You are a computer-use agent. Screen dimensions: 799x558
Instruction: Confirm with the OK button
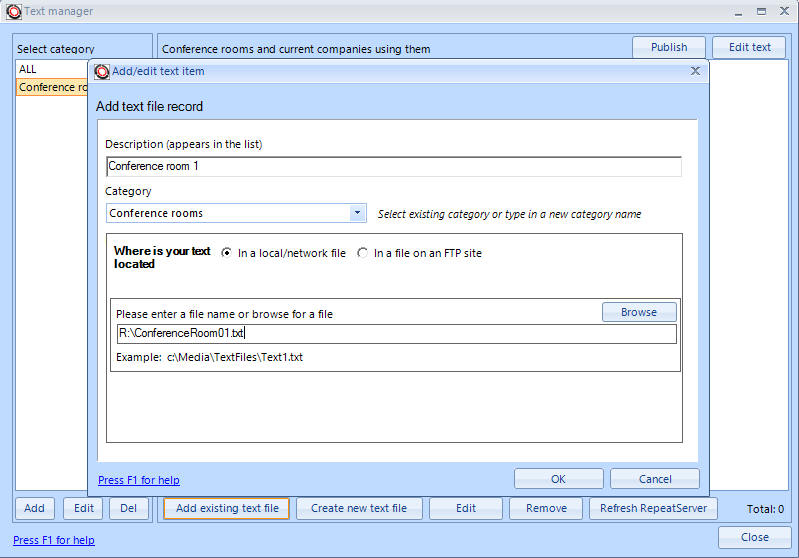tap(558, 479)
